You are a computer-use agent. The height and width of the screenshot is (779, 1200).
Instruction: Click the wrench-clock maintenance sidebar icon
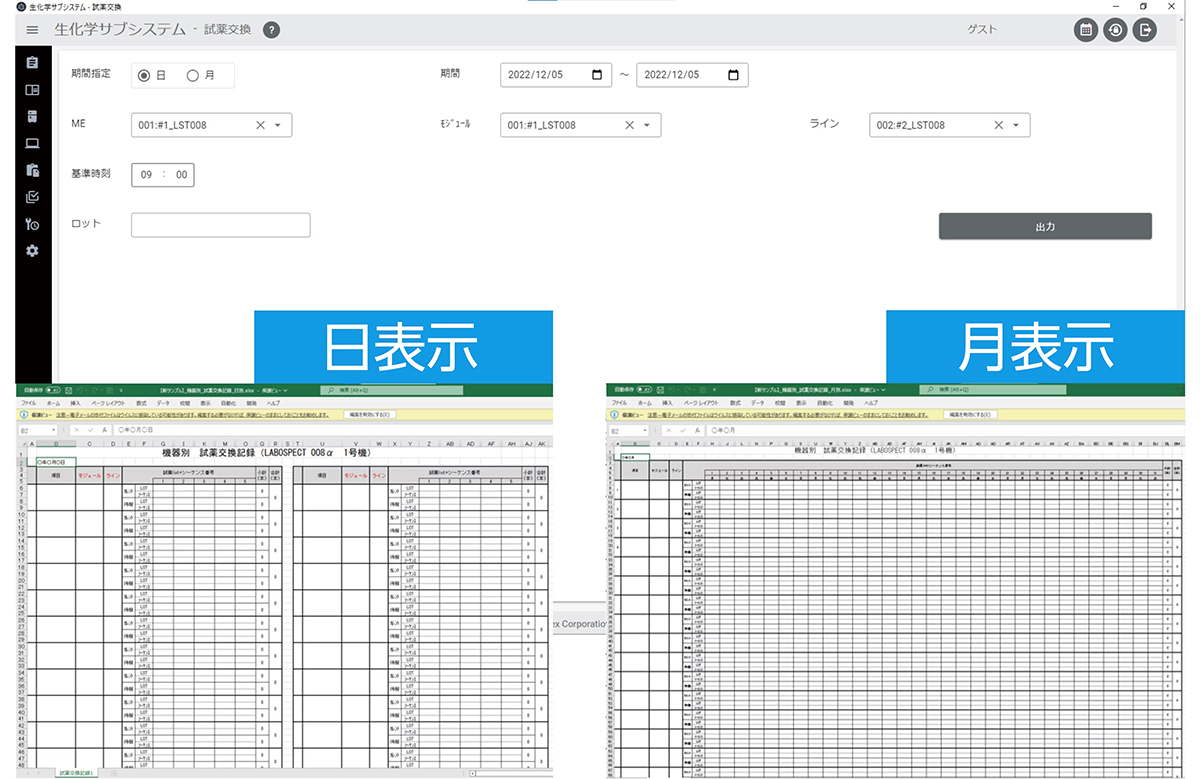pos(32,224)
